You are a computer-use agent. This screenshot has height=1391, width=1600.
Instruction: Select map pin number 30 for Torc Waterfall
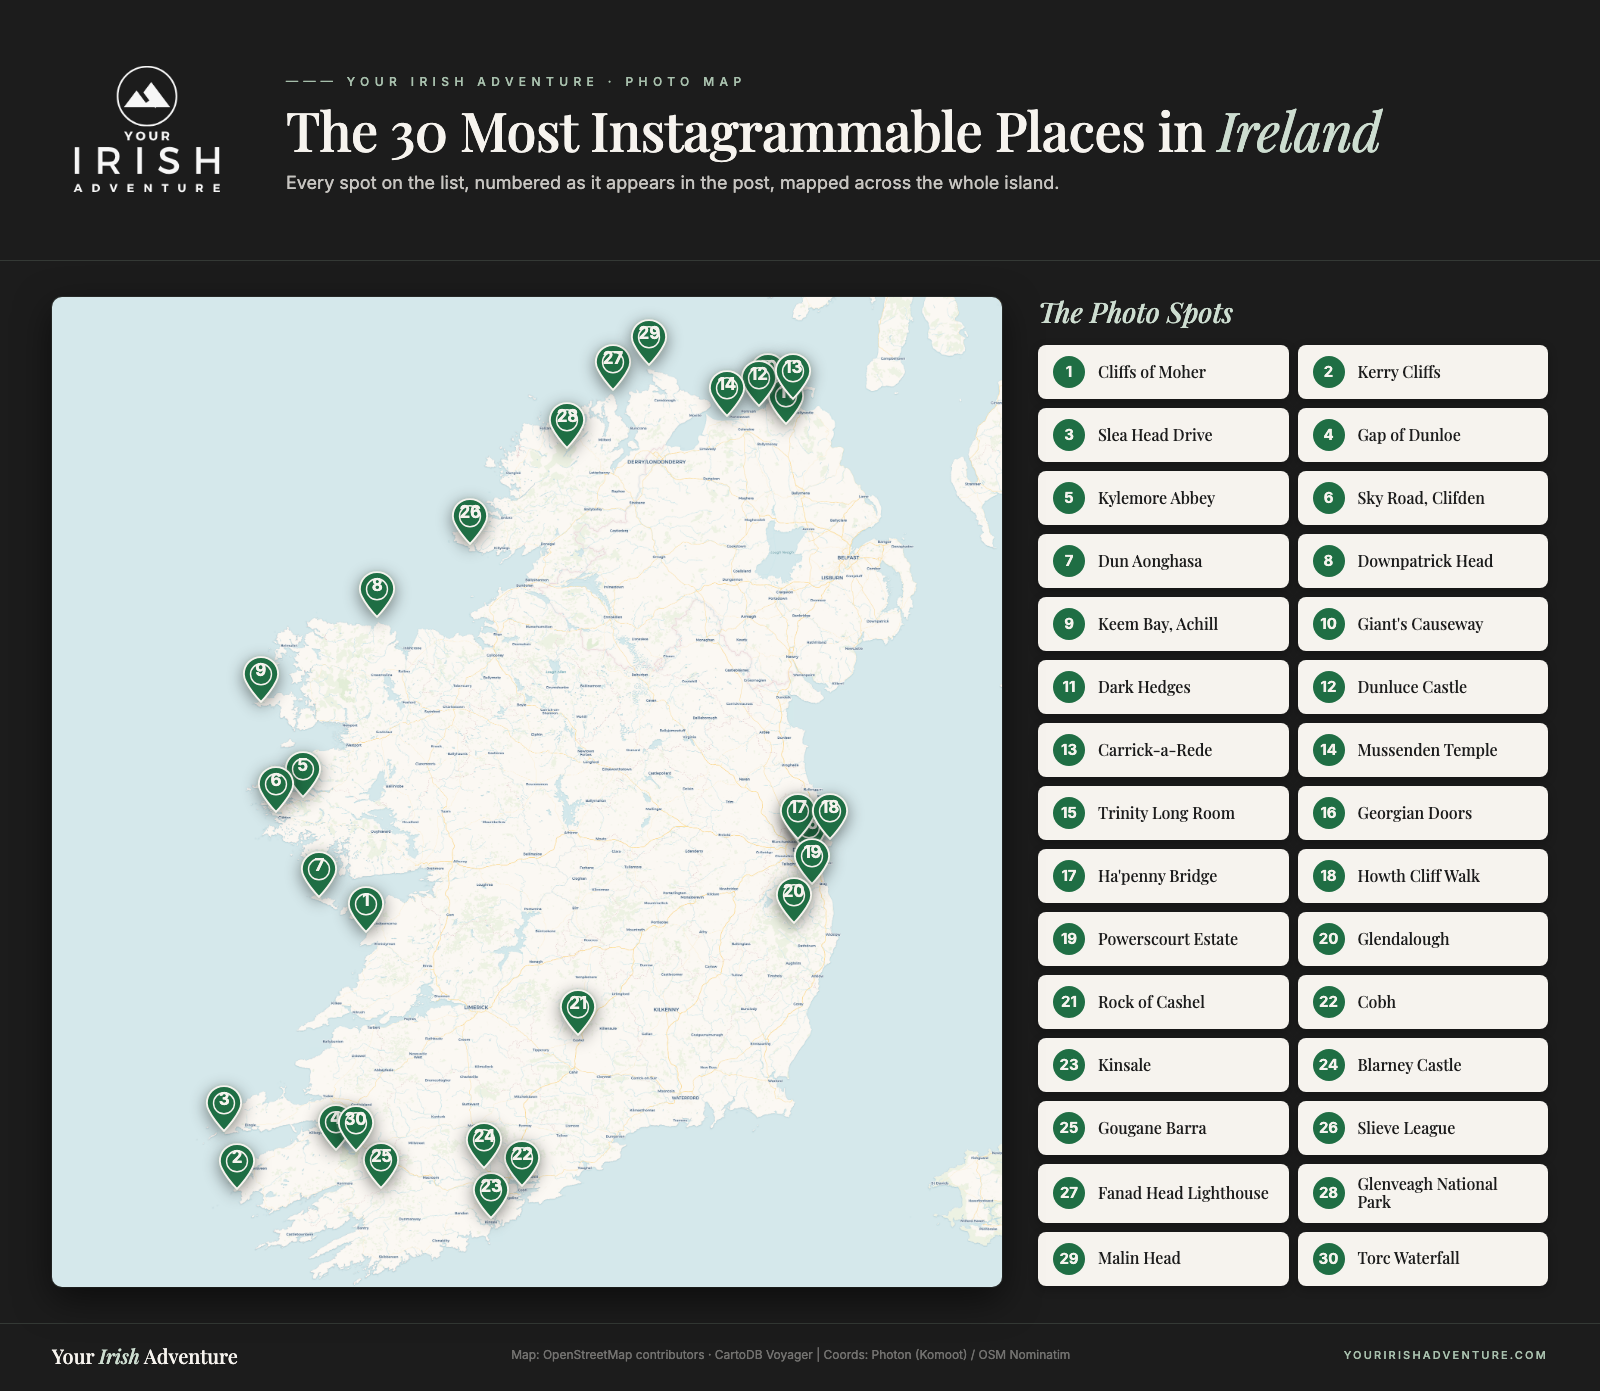(x=356, y=1126)
